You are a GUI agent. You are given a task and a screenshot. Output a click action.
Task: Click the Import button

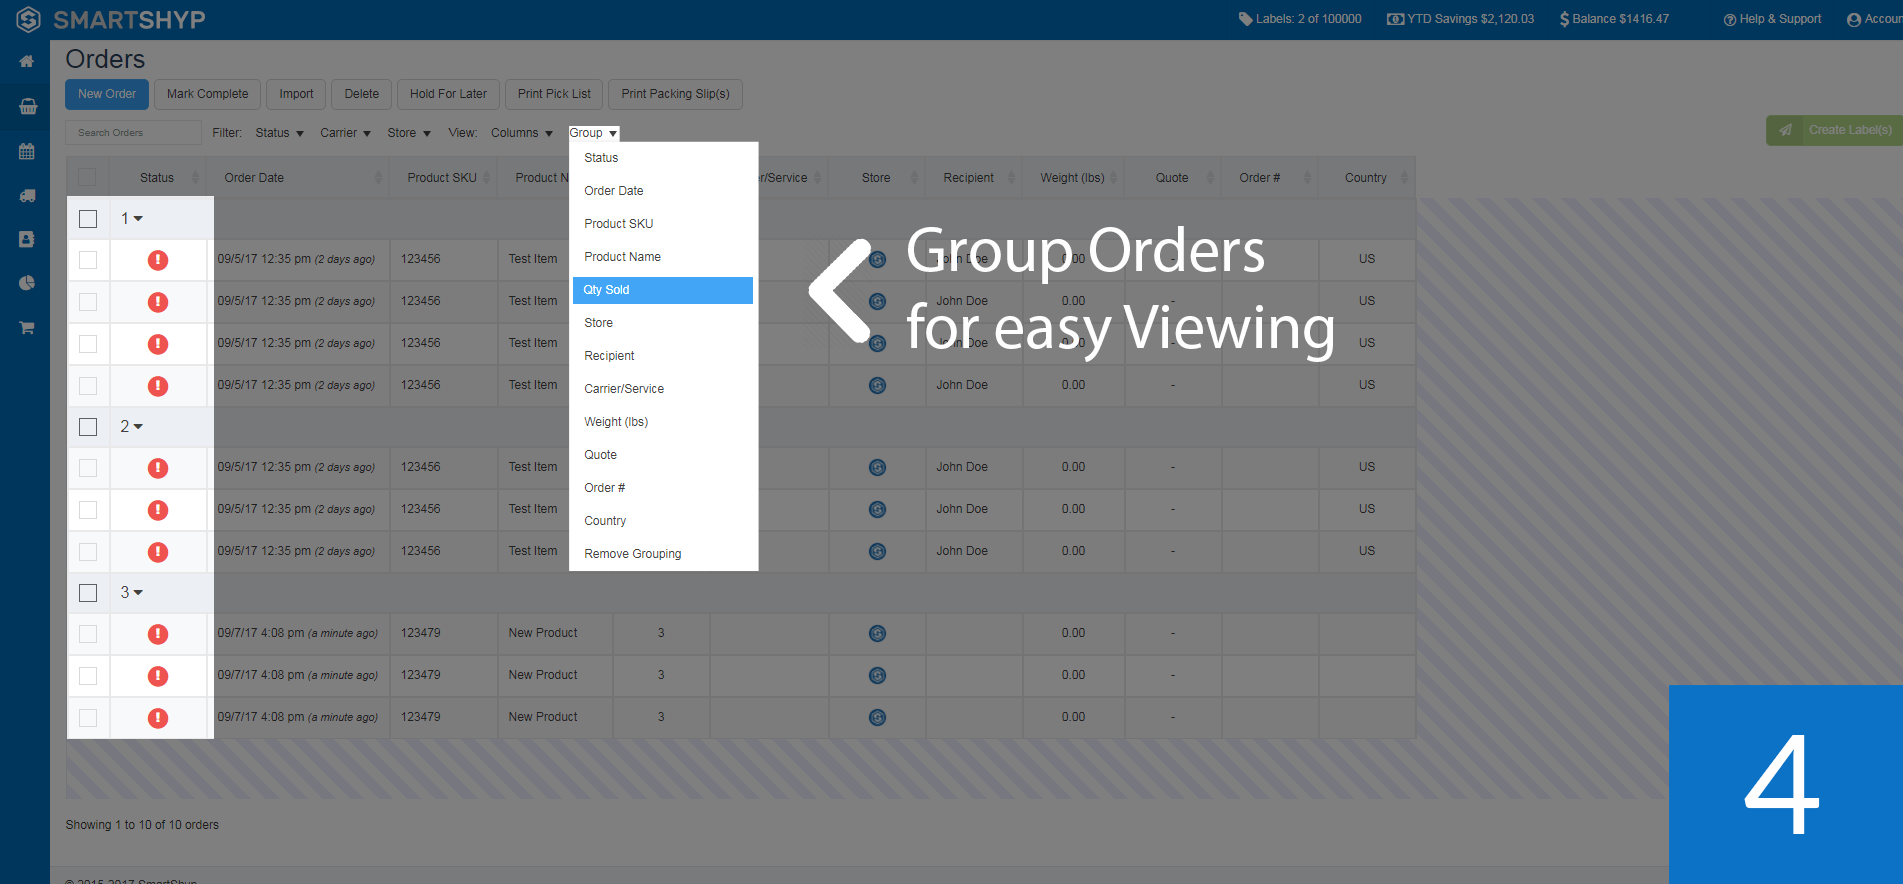(x=296, y=94)
